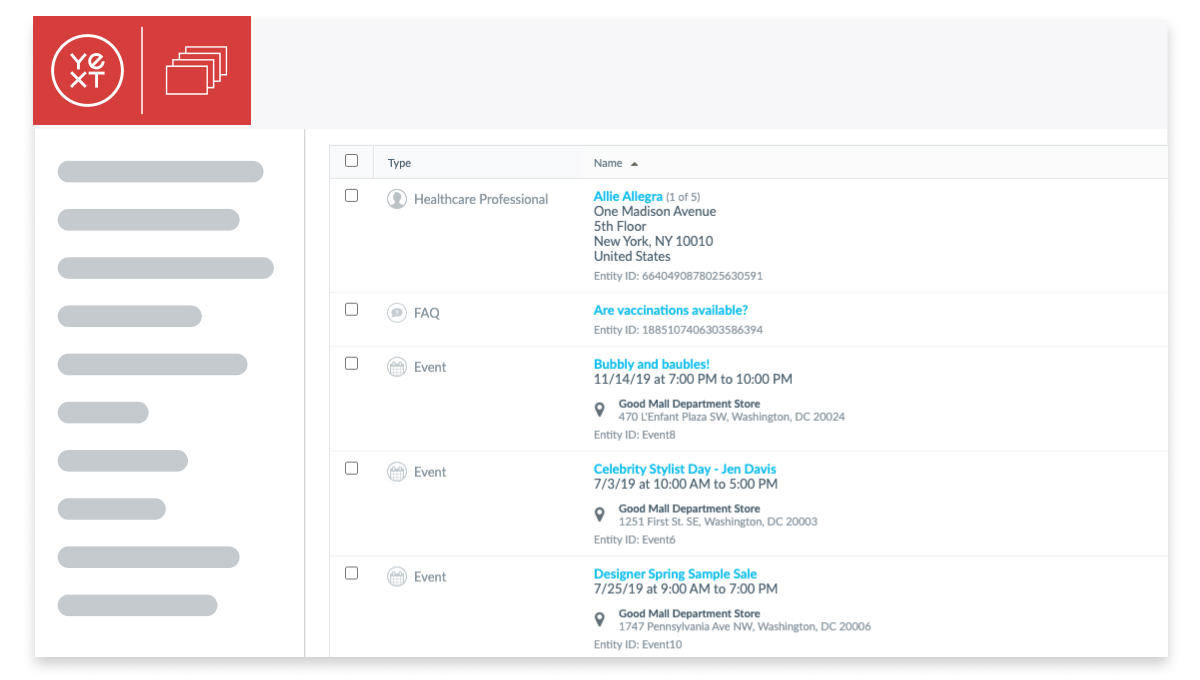Check the Celebrity Stylist Day row checkbox
This screenshot has width=1200, height=680.
click(351, 468)
